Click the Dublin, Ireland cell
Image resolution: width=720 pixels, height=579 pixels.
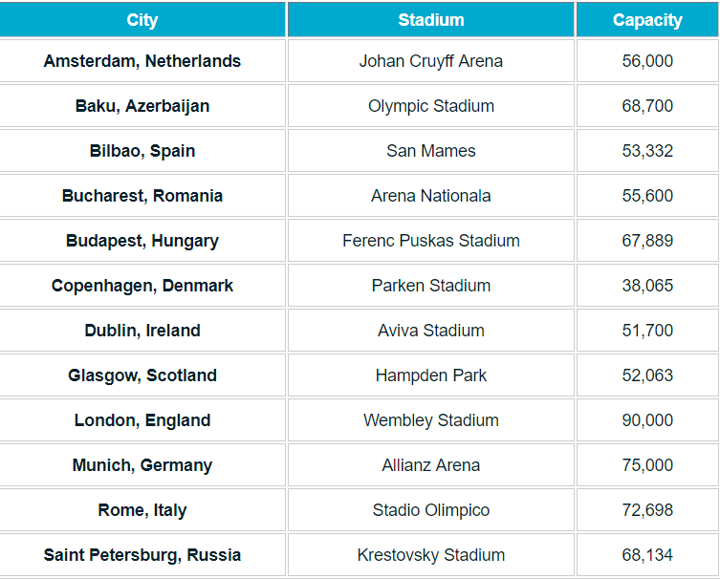tap(142, 331)
